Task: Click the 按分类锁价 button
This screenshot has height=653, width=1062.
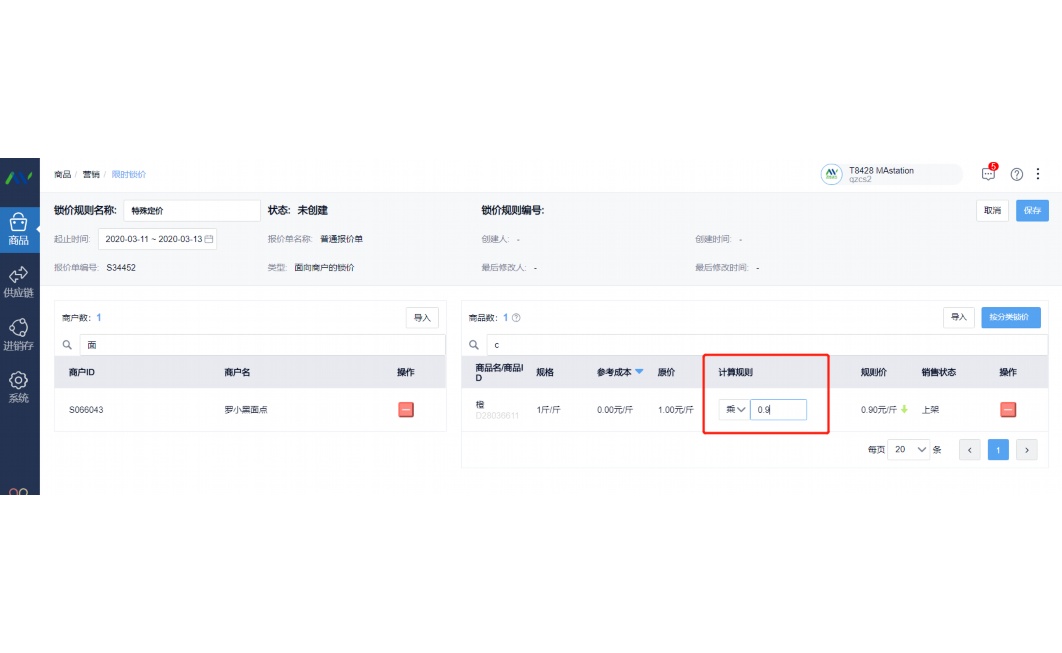Action: [1009, 317]
